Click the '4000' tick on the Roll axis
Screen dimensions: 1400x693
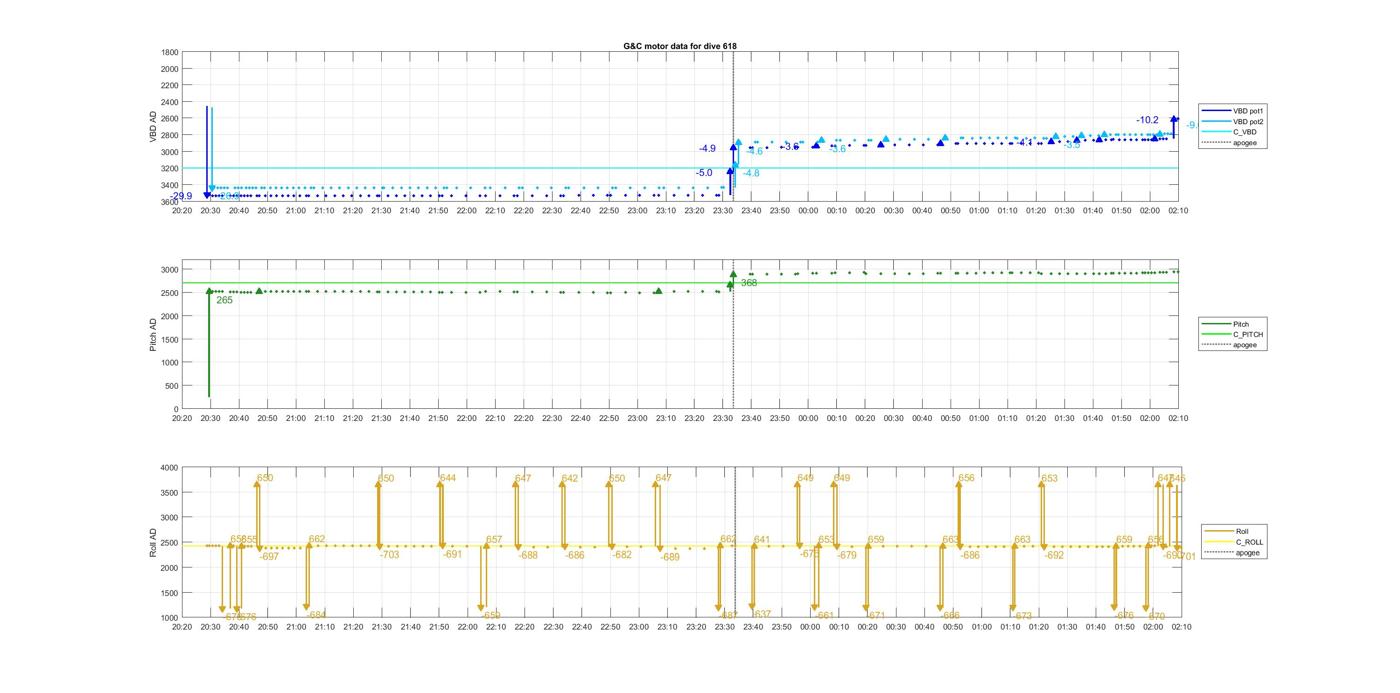coord(169,467)
